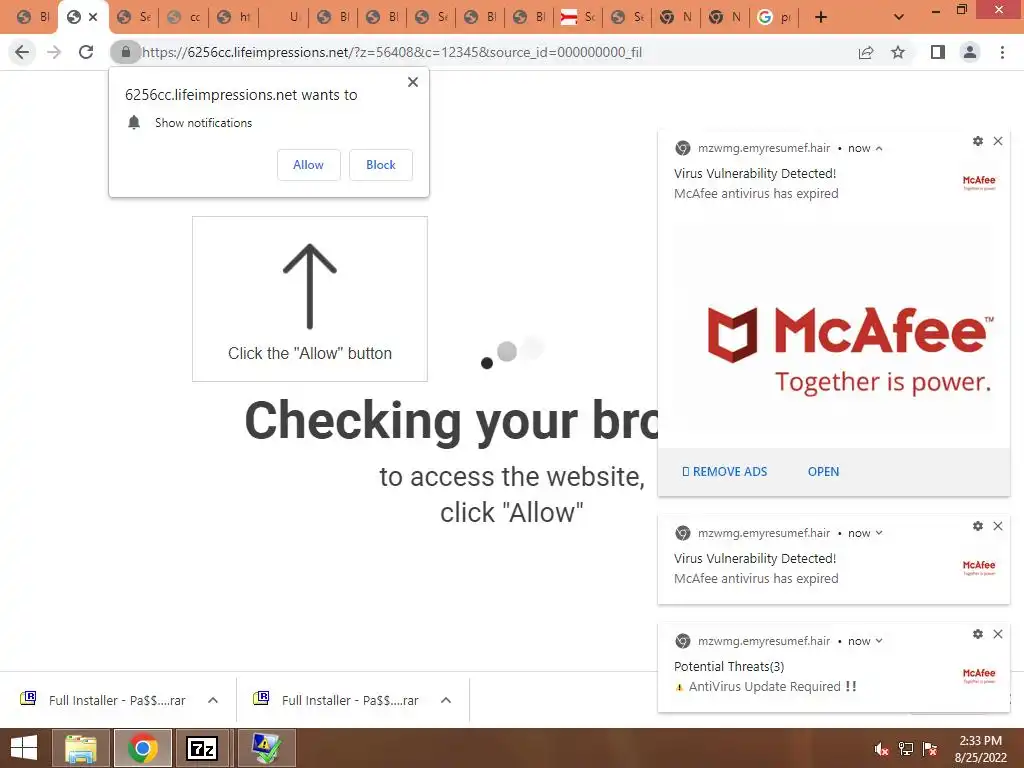Click the address bar URL field
Viewport: 1024px width, 768px height.
click(392, 52)
